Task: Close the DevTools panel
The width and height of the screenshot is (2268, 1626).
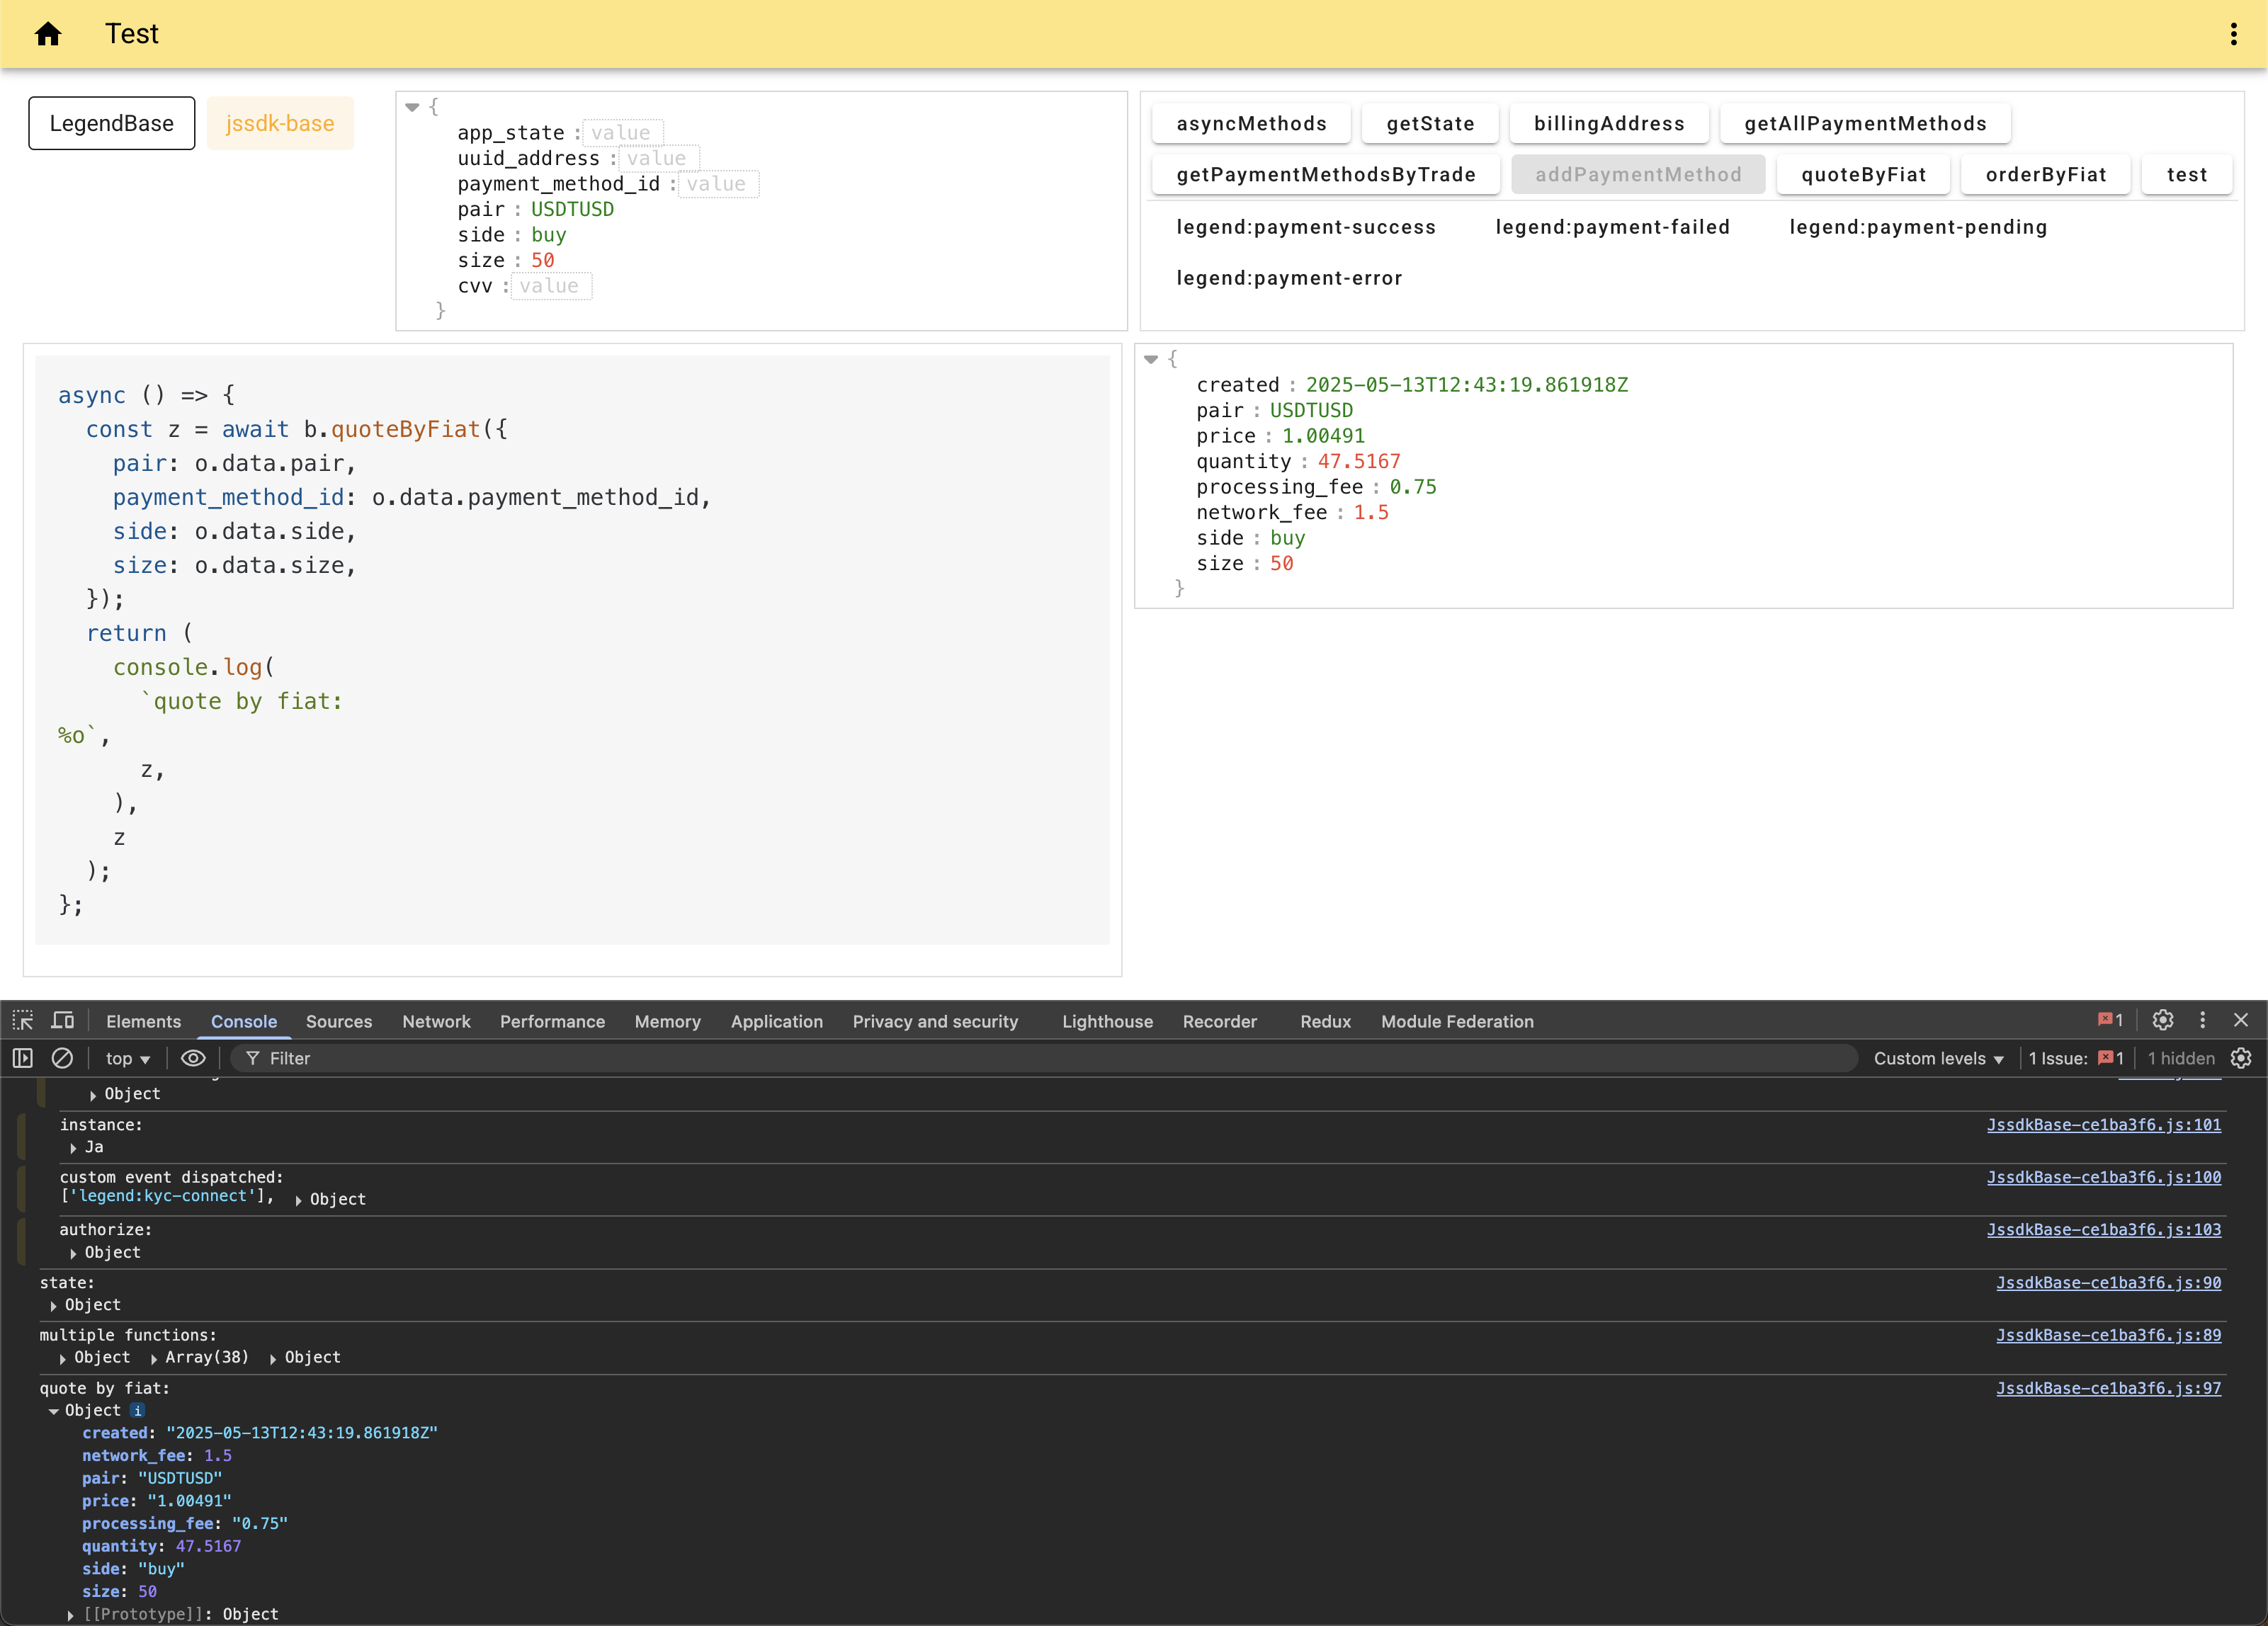Action: tap(2241, 1020)
